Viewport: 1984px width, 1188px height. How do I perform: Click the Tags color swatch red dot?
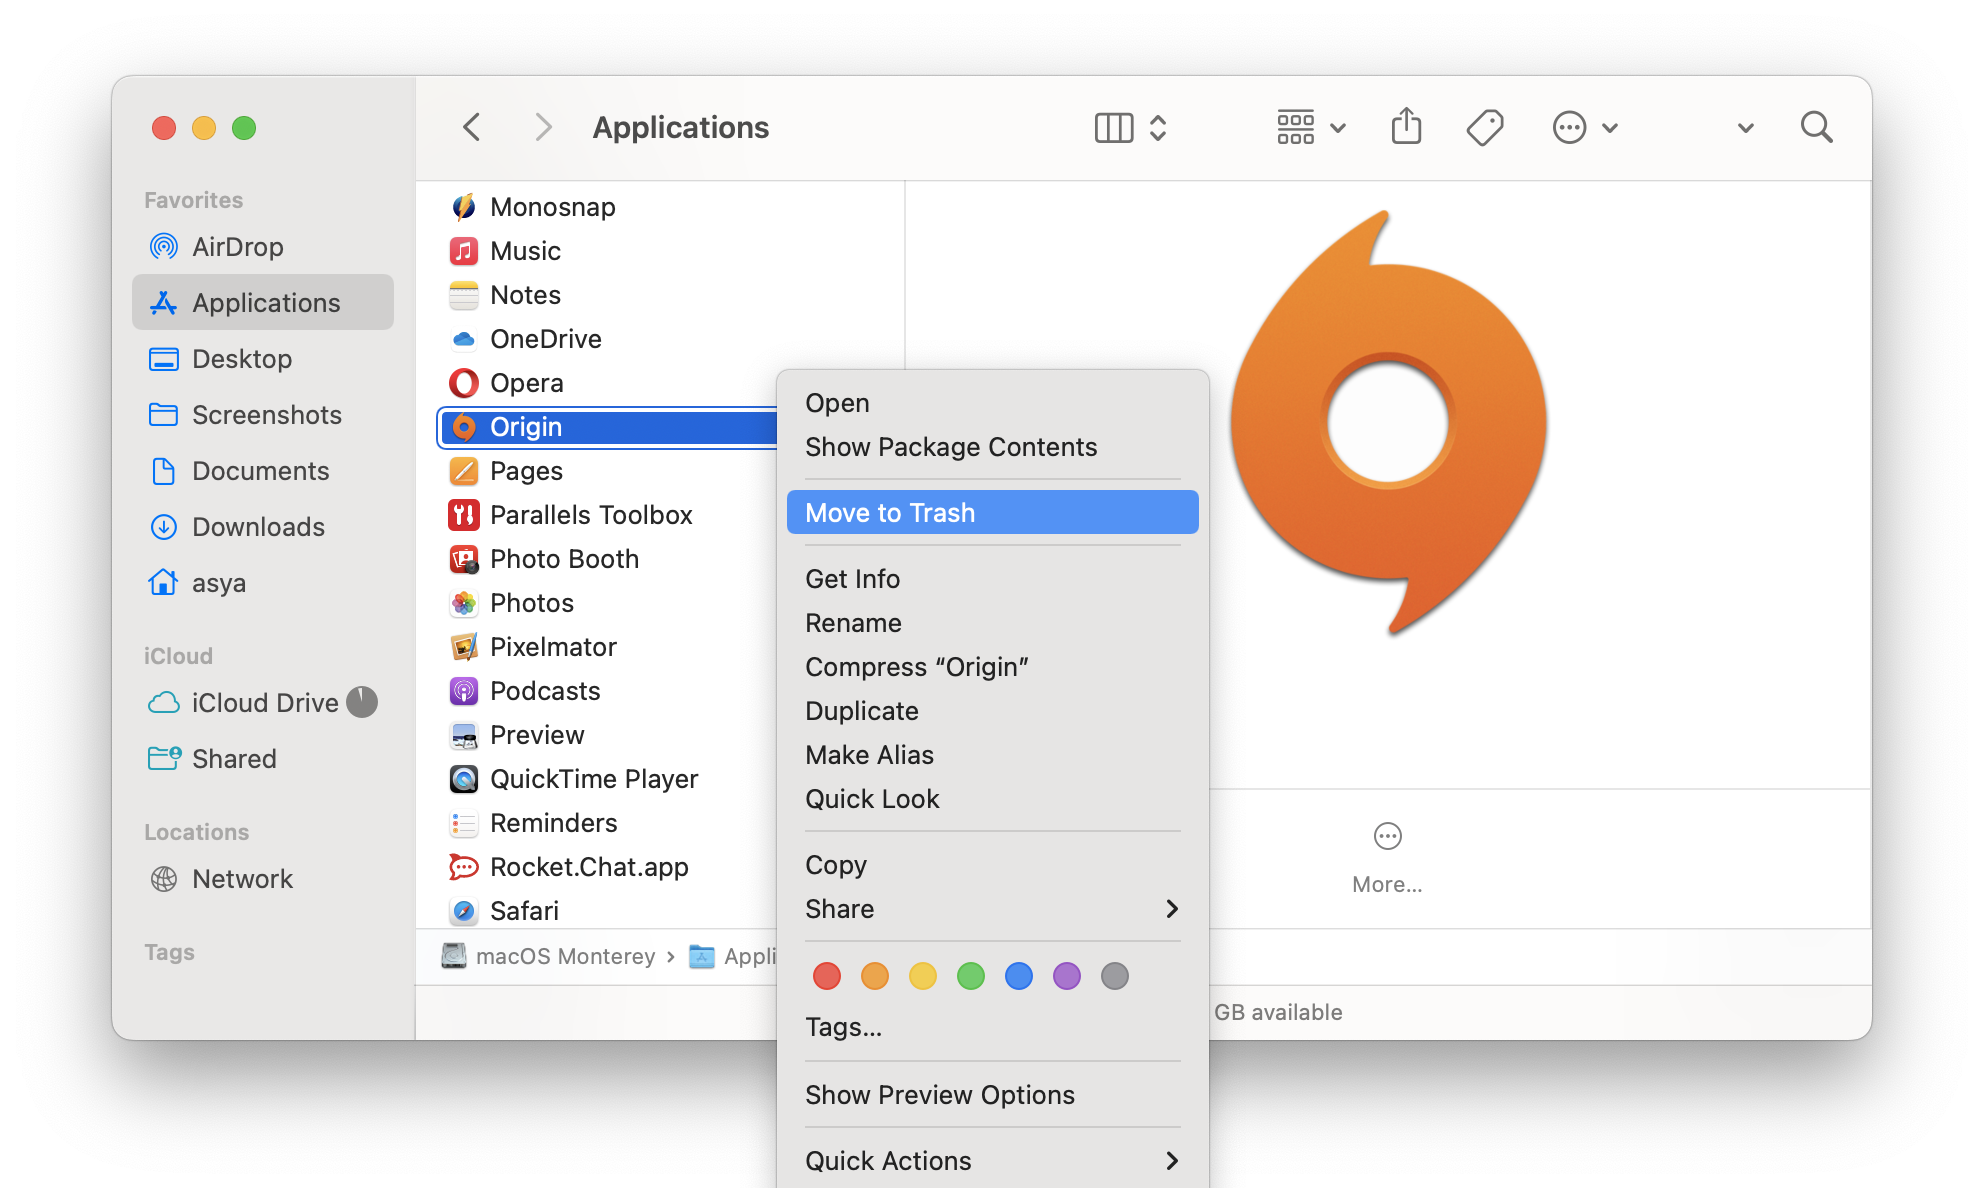pyautogui.click(x=824, y=976)
